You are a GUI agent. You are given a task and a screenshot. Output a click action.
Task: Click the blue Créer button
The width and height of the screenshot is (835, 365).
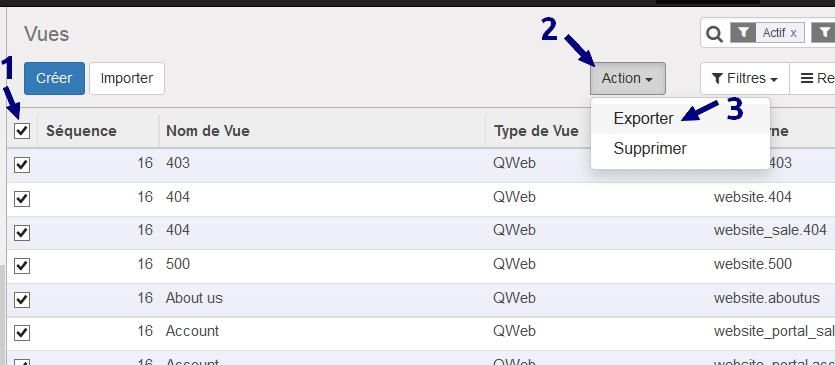pos(54,78)
